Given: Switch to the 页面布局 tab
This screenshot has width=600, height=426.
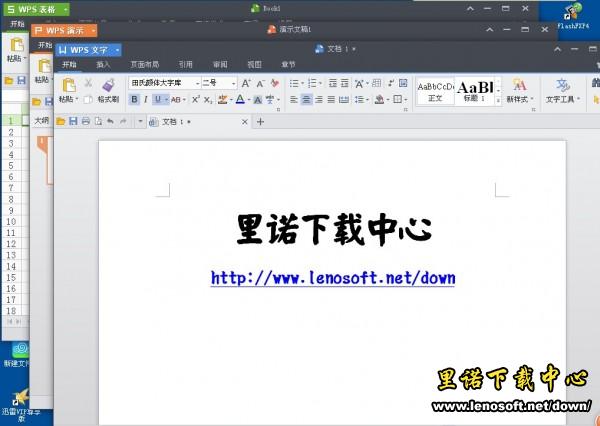Looking at the screenshot, I should click(x=145, y=65).
